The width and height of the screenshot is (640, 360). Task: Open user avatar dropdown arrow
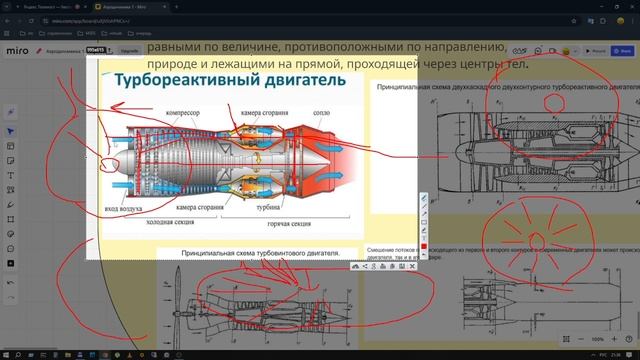pos(576,51)
